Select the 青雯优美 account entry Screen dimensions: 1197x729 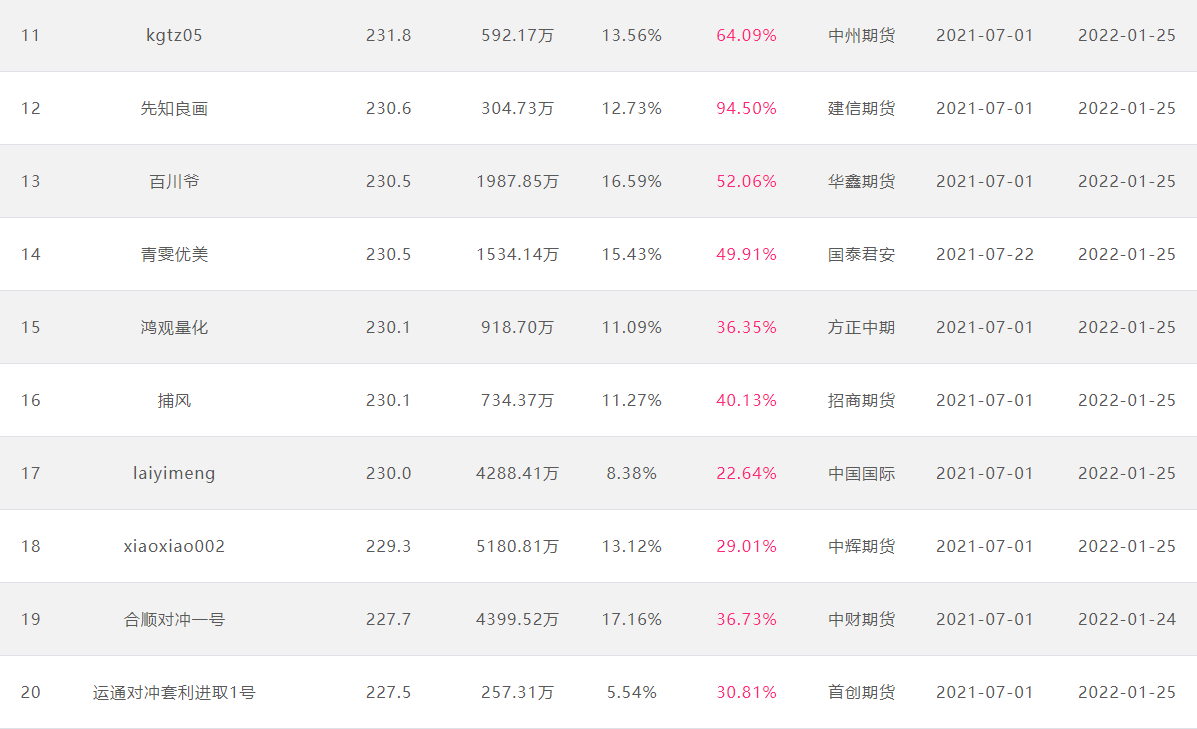pos(174,254)
